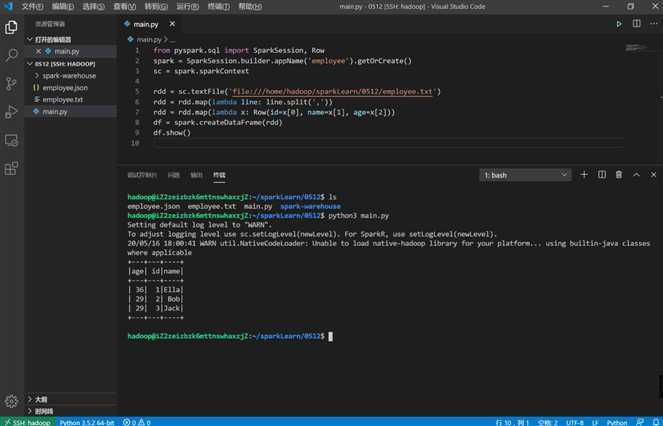
Task: Open the Help menu
Action: 250,6
